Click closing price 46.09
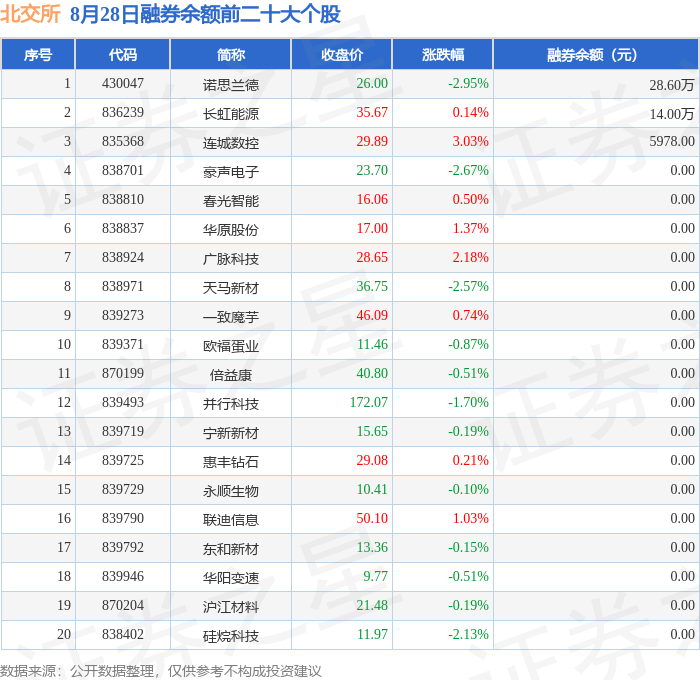The height and width of the screenshot is (680, 700). coord(372,316)
